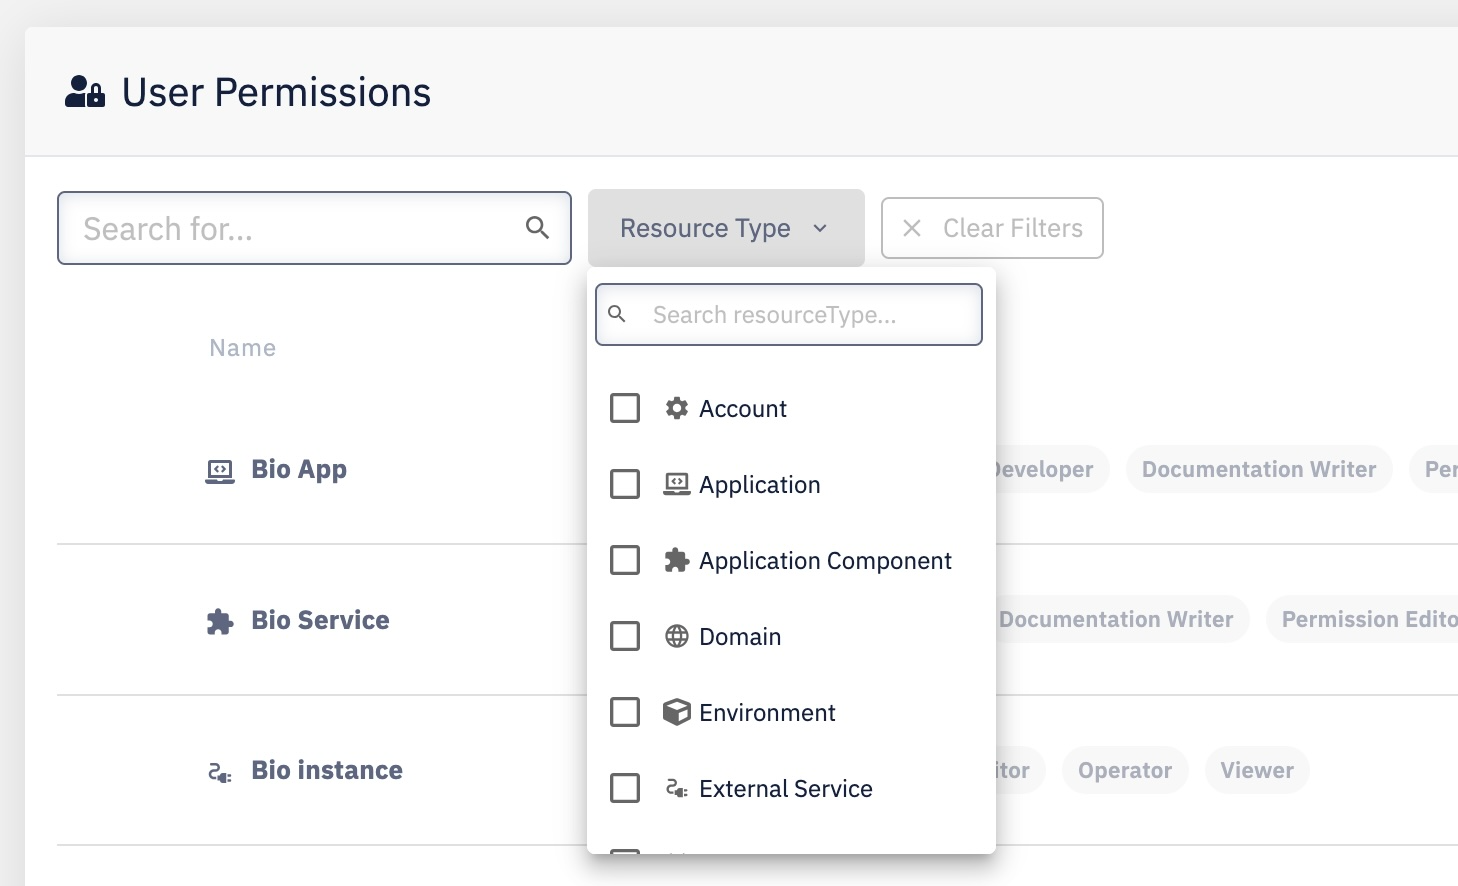Enable the Application filter checkbox
Screen dimensions: 1458x886
pyautogui.click(x=625, y=484)
